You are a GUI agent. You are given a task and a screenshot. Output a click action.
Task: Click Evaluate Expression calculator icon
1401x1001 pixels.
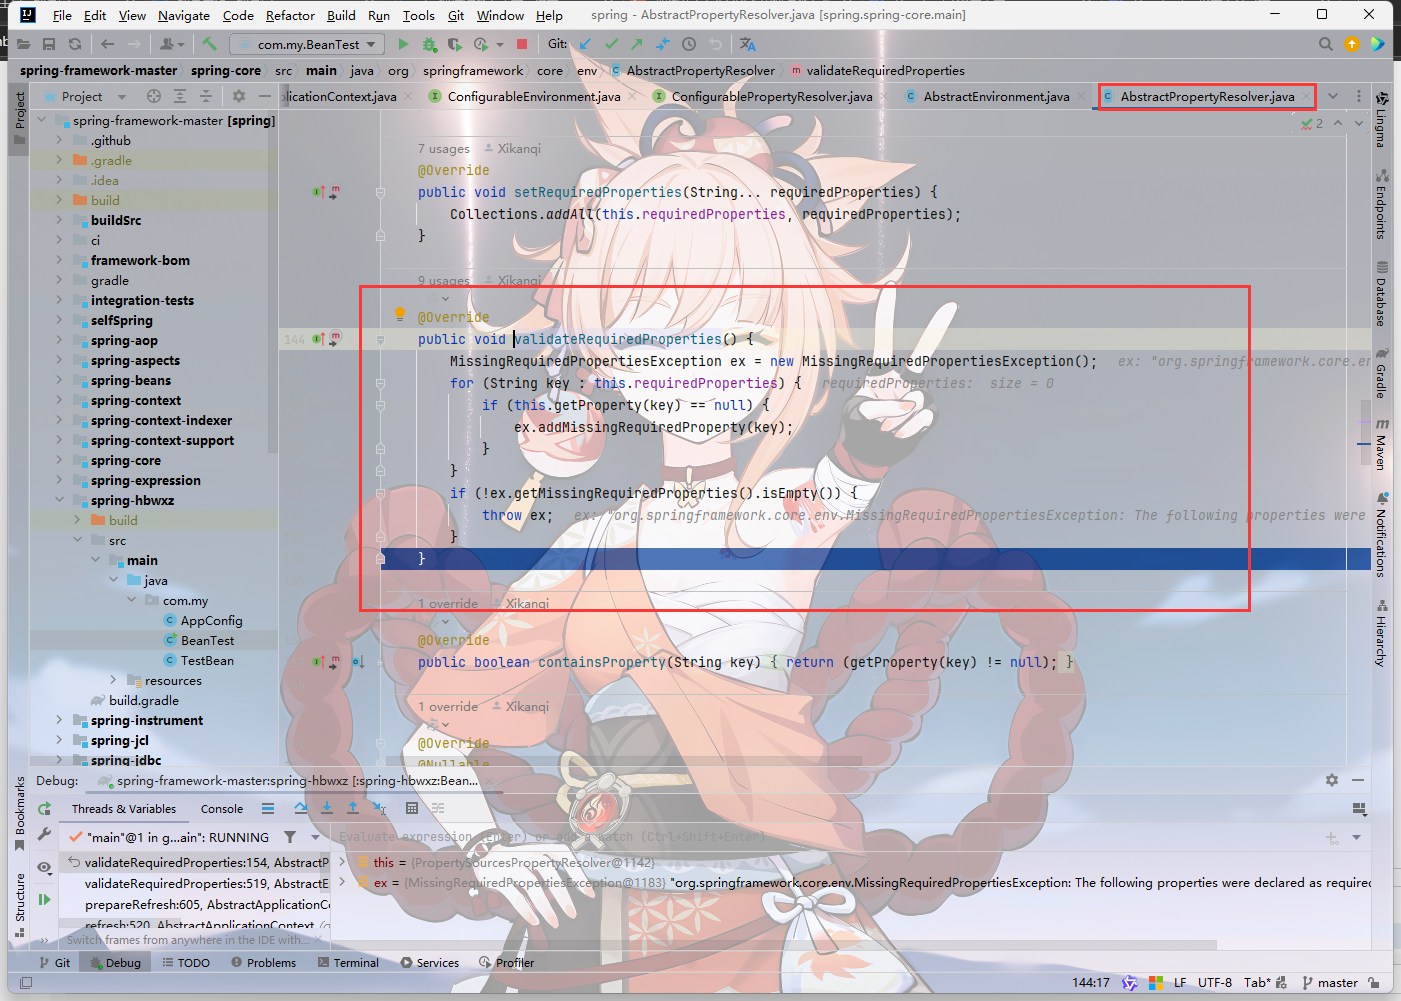point(412,808)
